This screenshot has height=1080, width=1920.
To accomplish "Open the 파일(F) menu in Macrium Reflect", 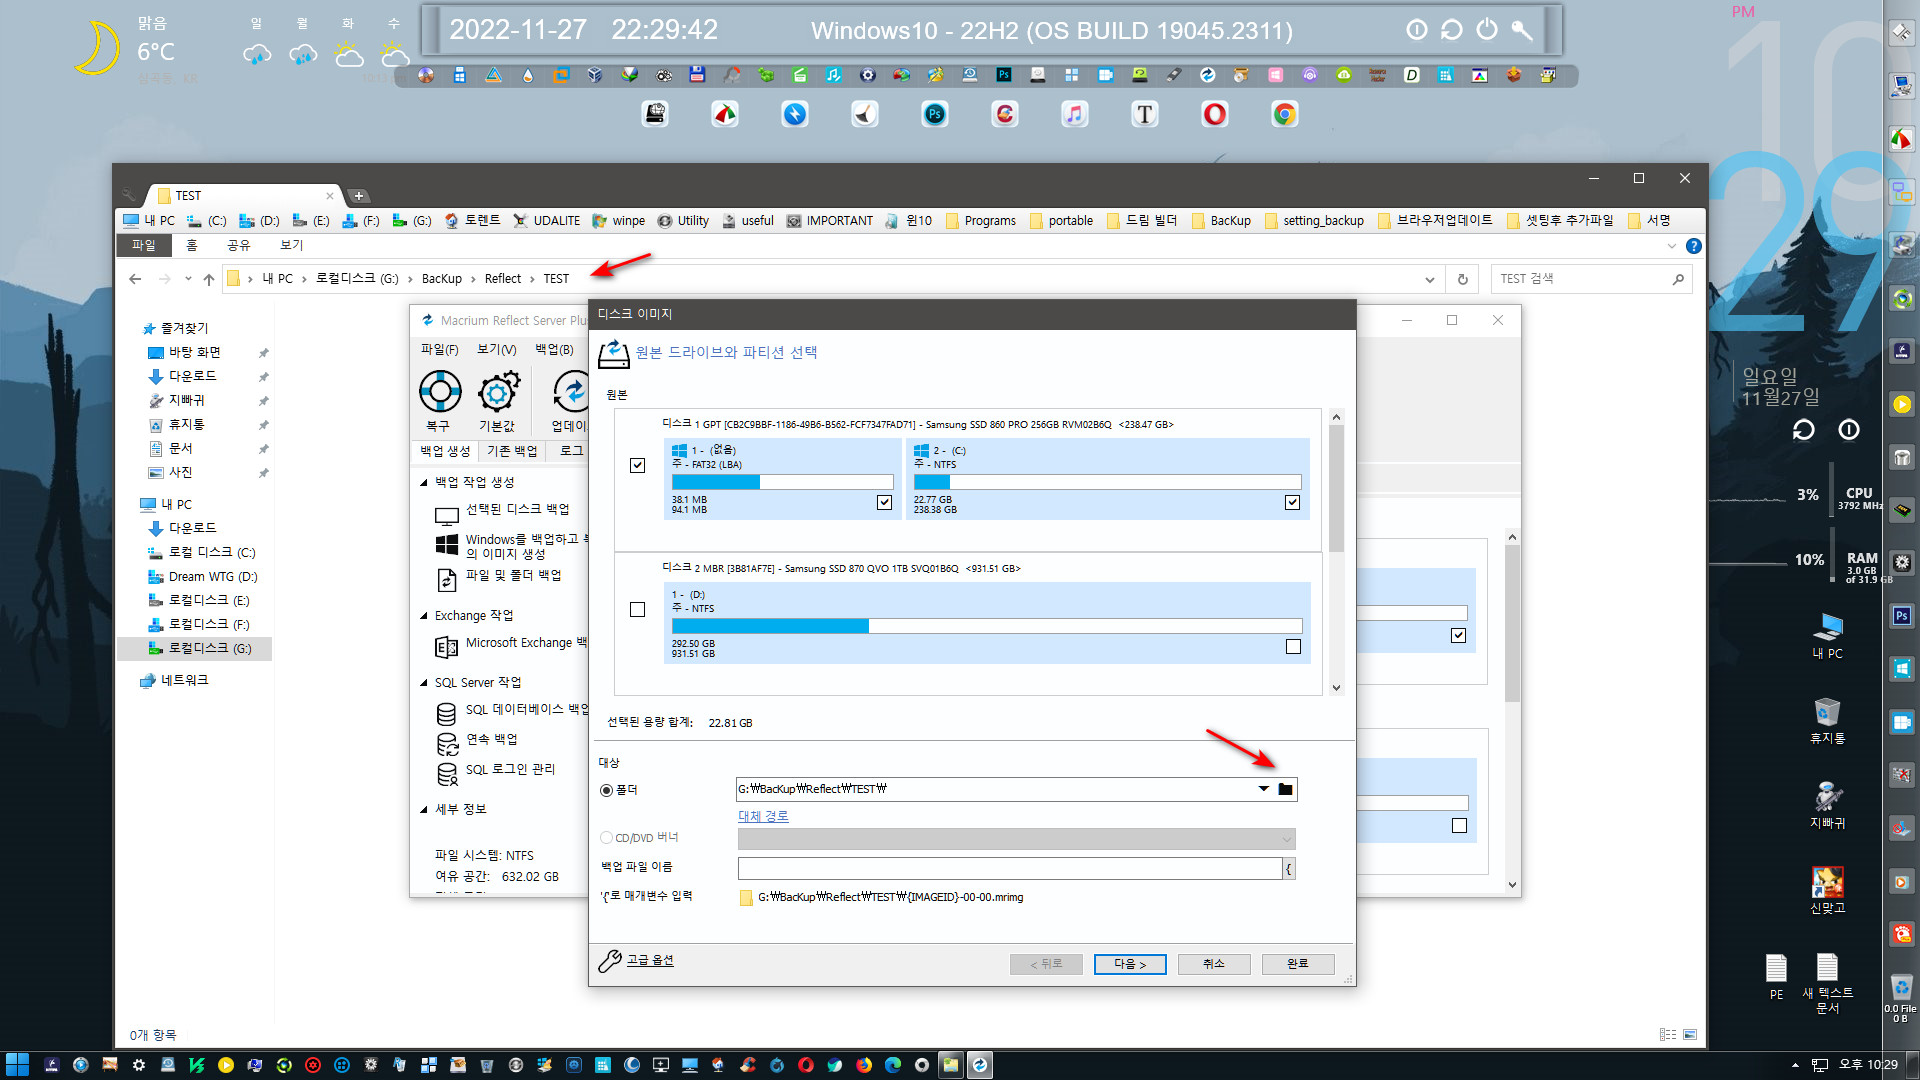I will coord(439,349).
